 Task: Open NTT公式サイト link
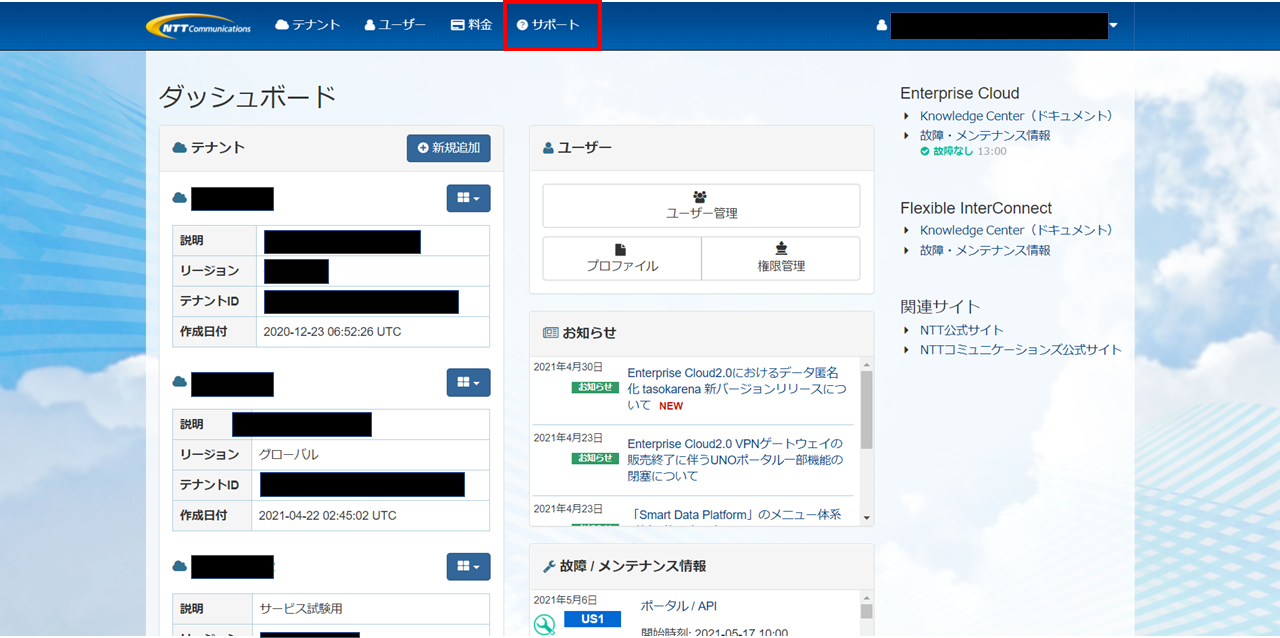pyautogui.click(x=962, y=330)
